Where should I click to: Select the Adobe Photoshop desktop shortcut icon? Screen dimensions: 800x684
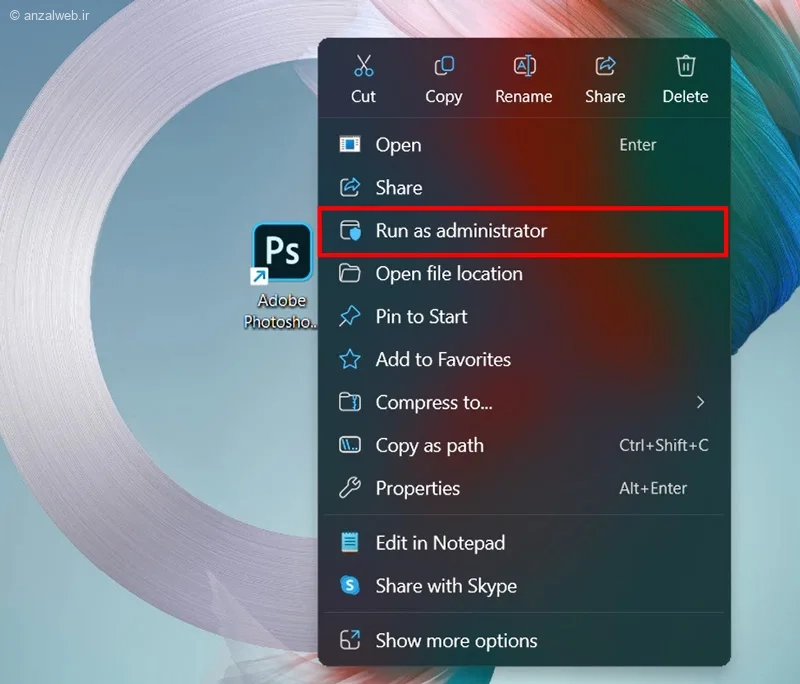(x=282, y=252)
